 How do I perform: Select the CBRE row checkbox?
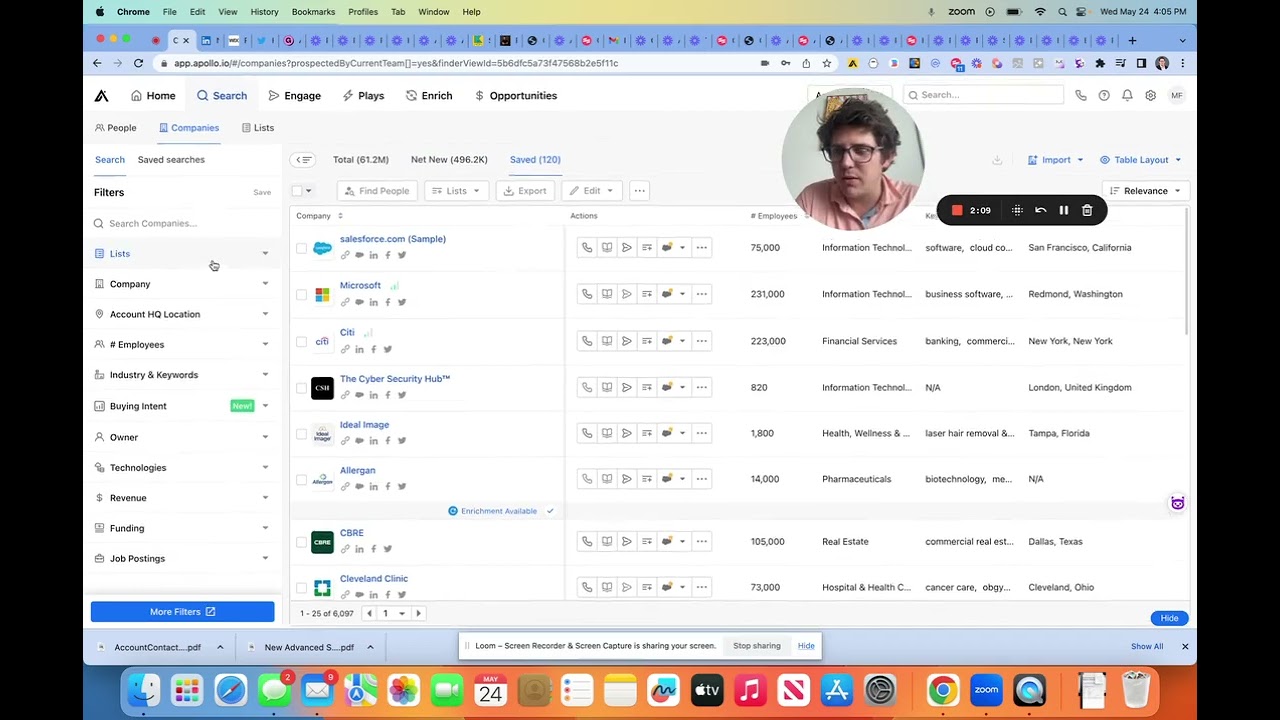pyautogui.click(x=301, y=542)
